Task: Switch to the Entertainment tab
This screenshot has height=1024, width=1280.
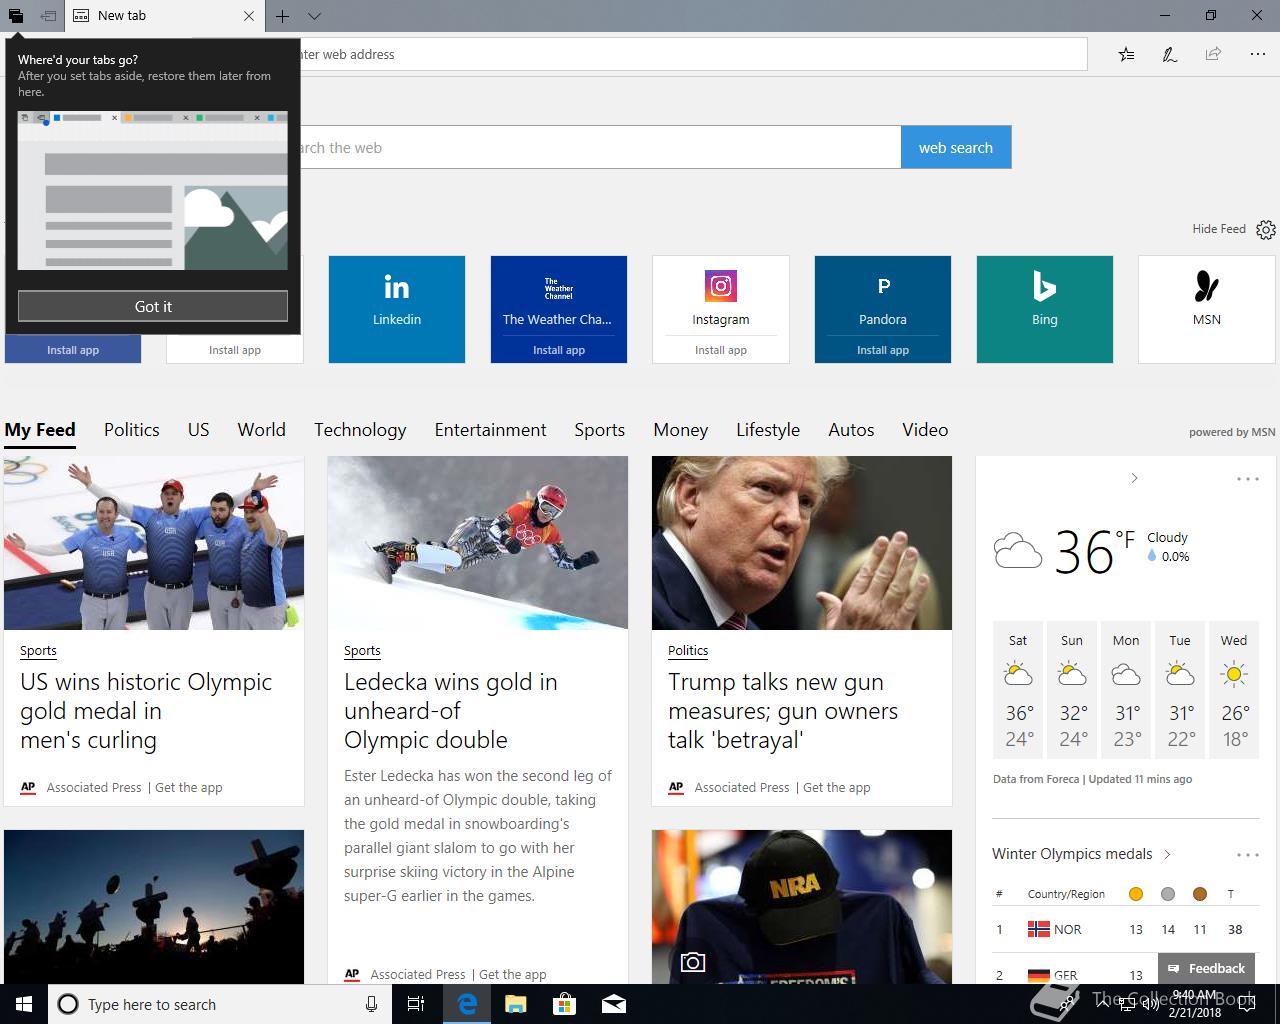Action: tap(490, 430)
